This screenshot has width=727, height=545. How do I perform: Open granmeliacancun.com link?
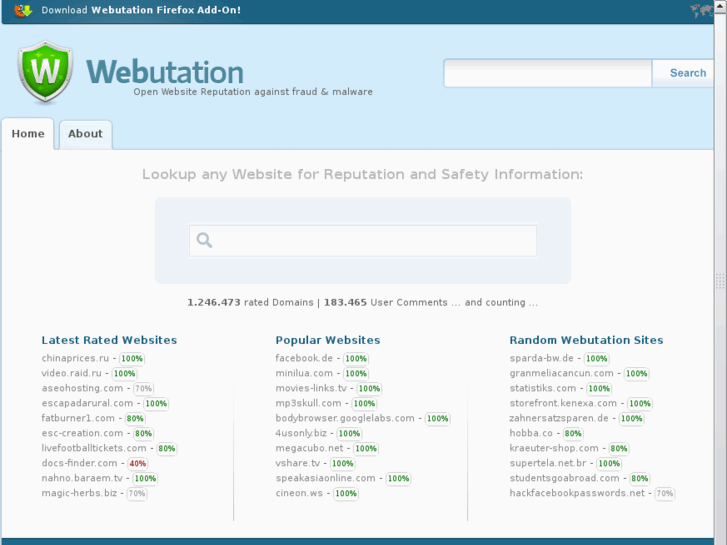click(561, 373)
